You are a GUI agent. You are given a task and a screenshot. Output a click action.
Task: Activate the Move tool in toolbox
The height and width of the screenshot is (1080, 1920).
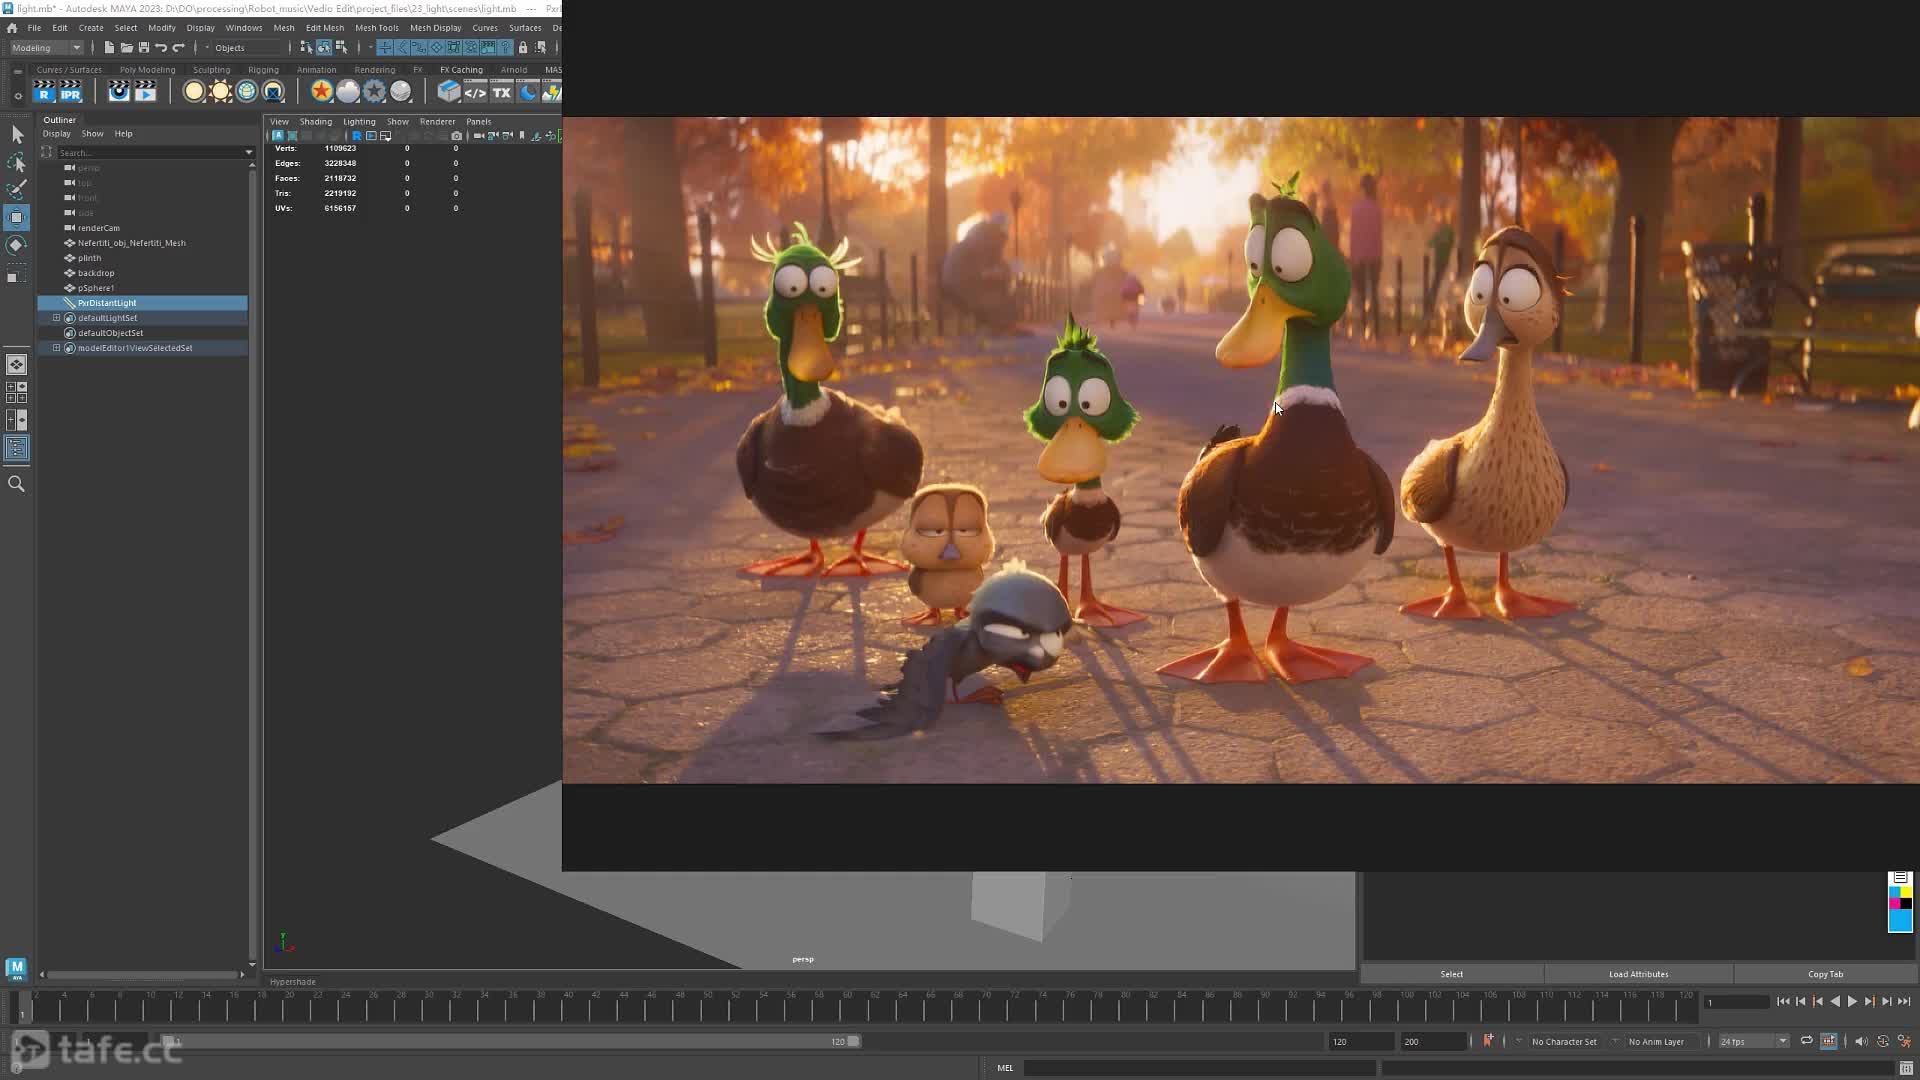click(17, 217)
